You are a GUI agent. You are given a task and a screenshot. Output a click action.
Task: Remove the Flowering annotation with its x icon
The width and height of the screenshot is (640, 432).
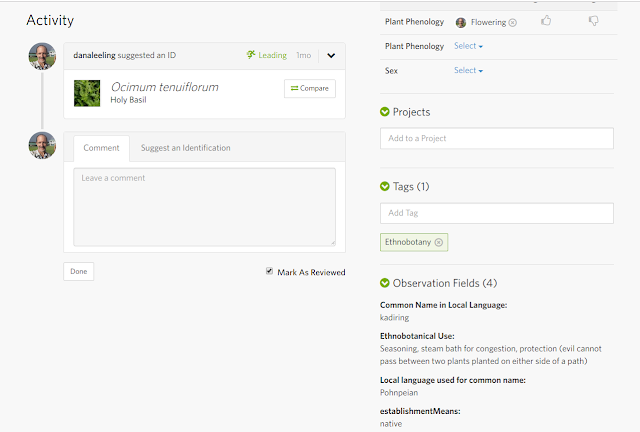click(x=513, y=22)
